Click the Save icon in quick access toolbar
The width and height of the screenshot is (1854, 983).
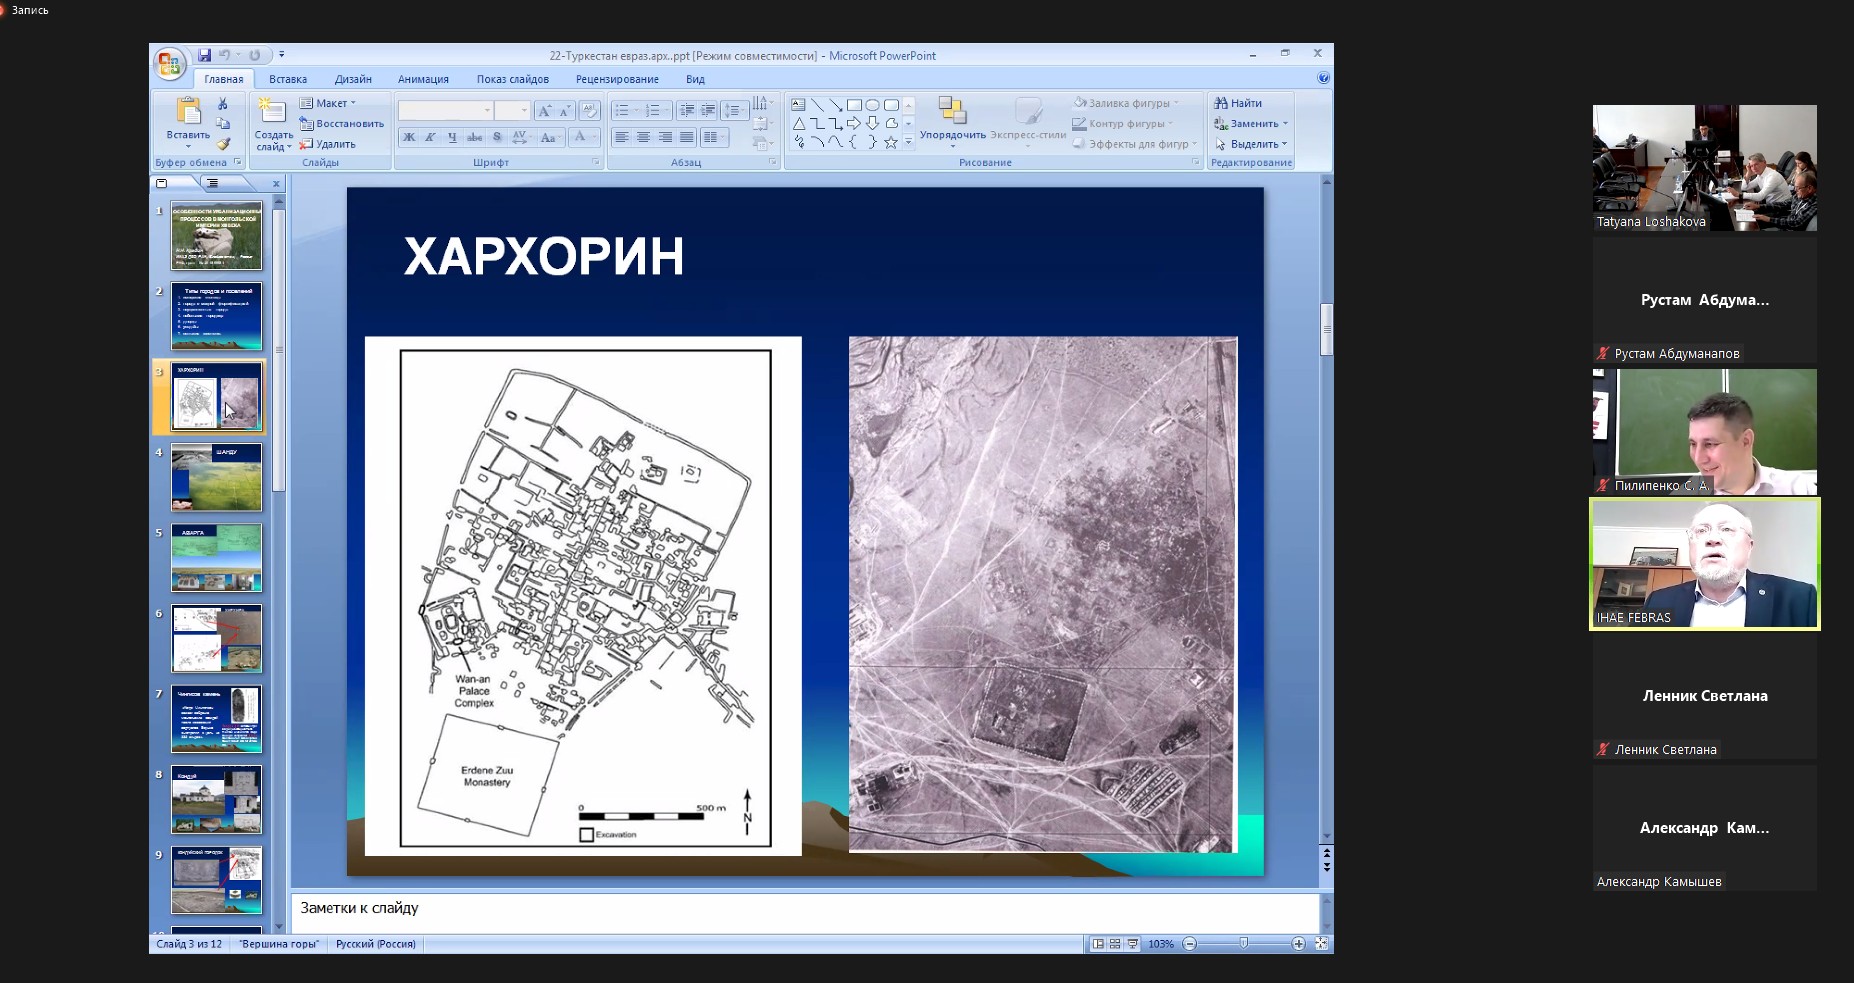(205, 56)
